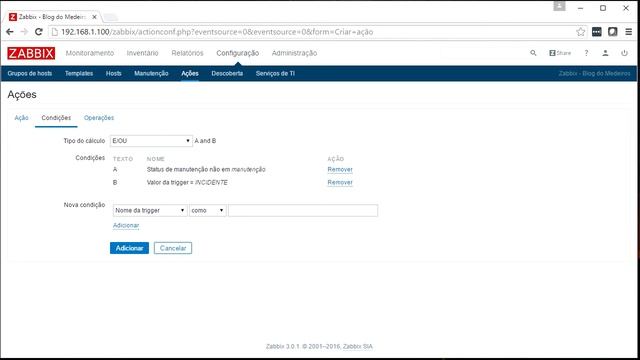640x360 pixels.
Task: Open the Tipo do cálculo E/OU dropdown
Action: click(x=151, y=141)
